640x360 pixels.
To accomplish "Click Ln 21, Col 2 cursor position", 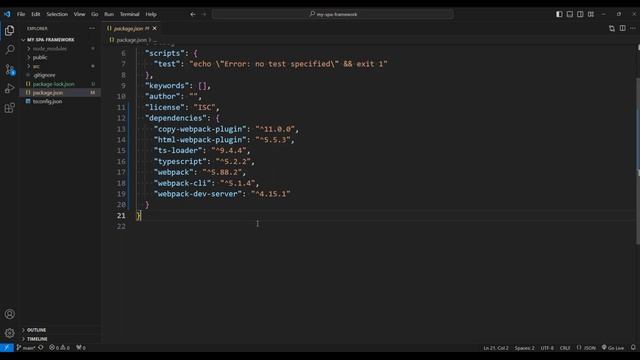I will tap(496, 348).
